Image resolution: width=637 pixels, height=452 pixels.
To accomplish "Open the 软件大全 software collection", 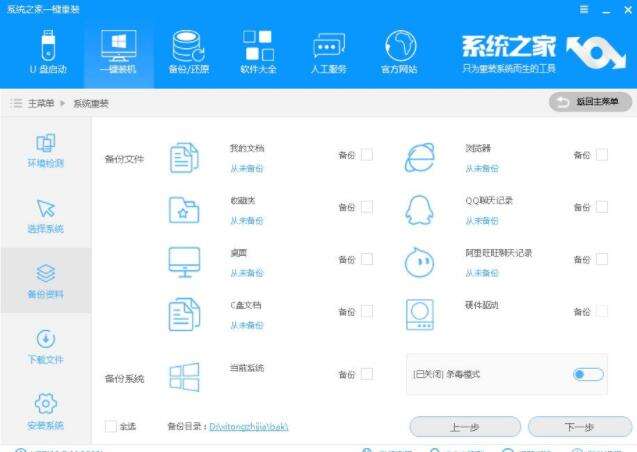I will tap(258, 52).
